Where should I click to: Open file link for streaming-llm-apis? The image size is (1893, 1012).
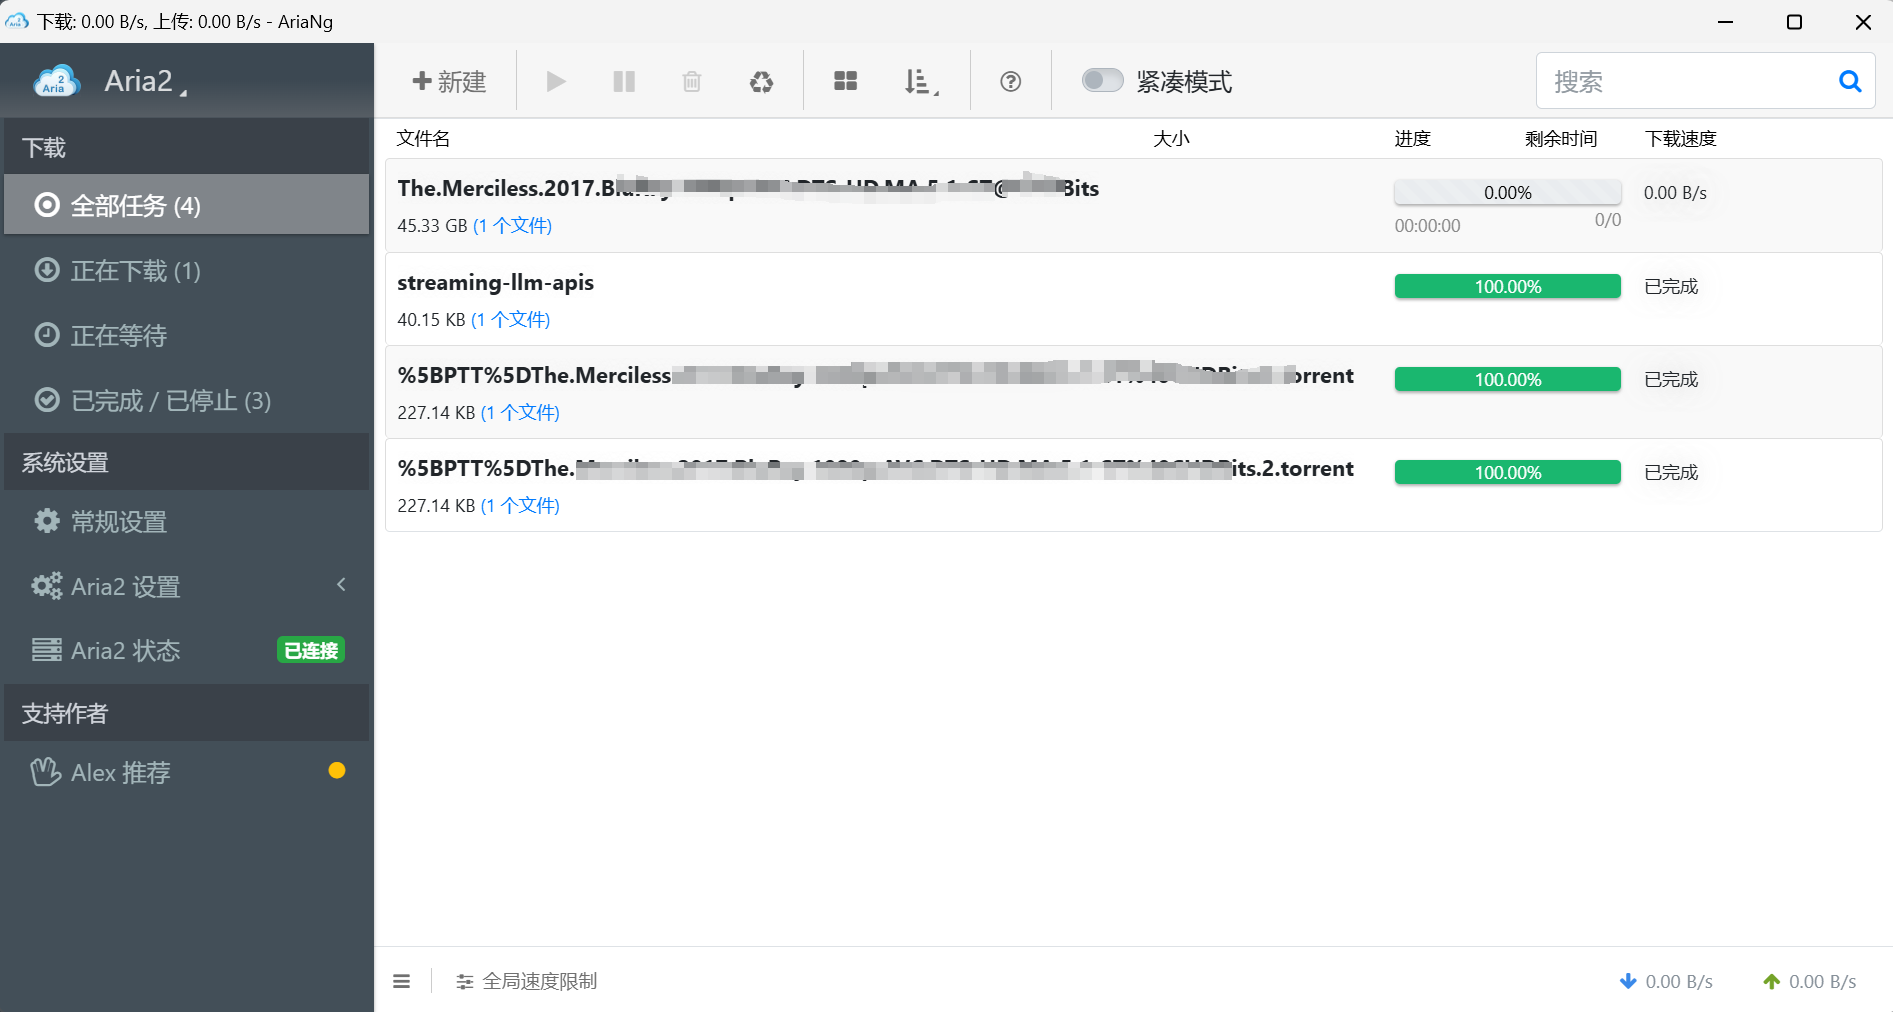(x=510, y=320)
